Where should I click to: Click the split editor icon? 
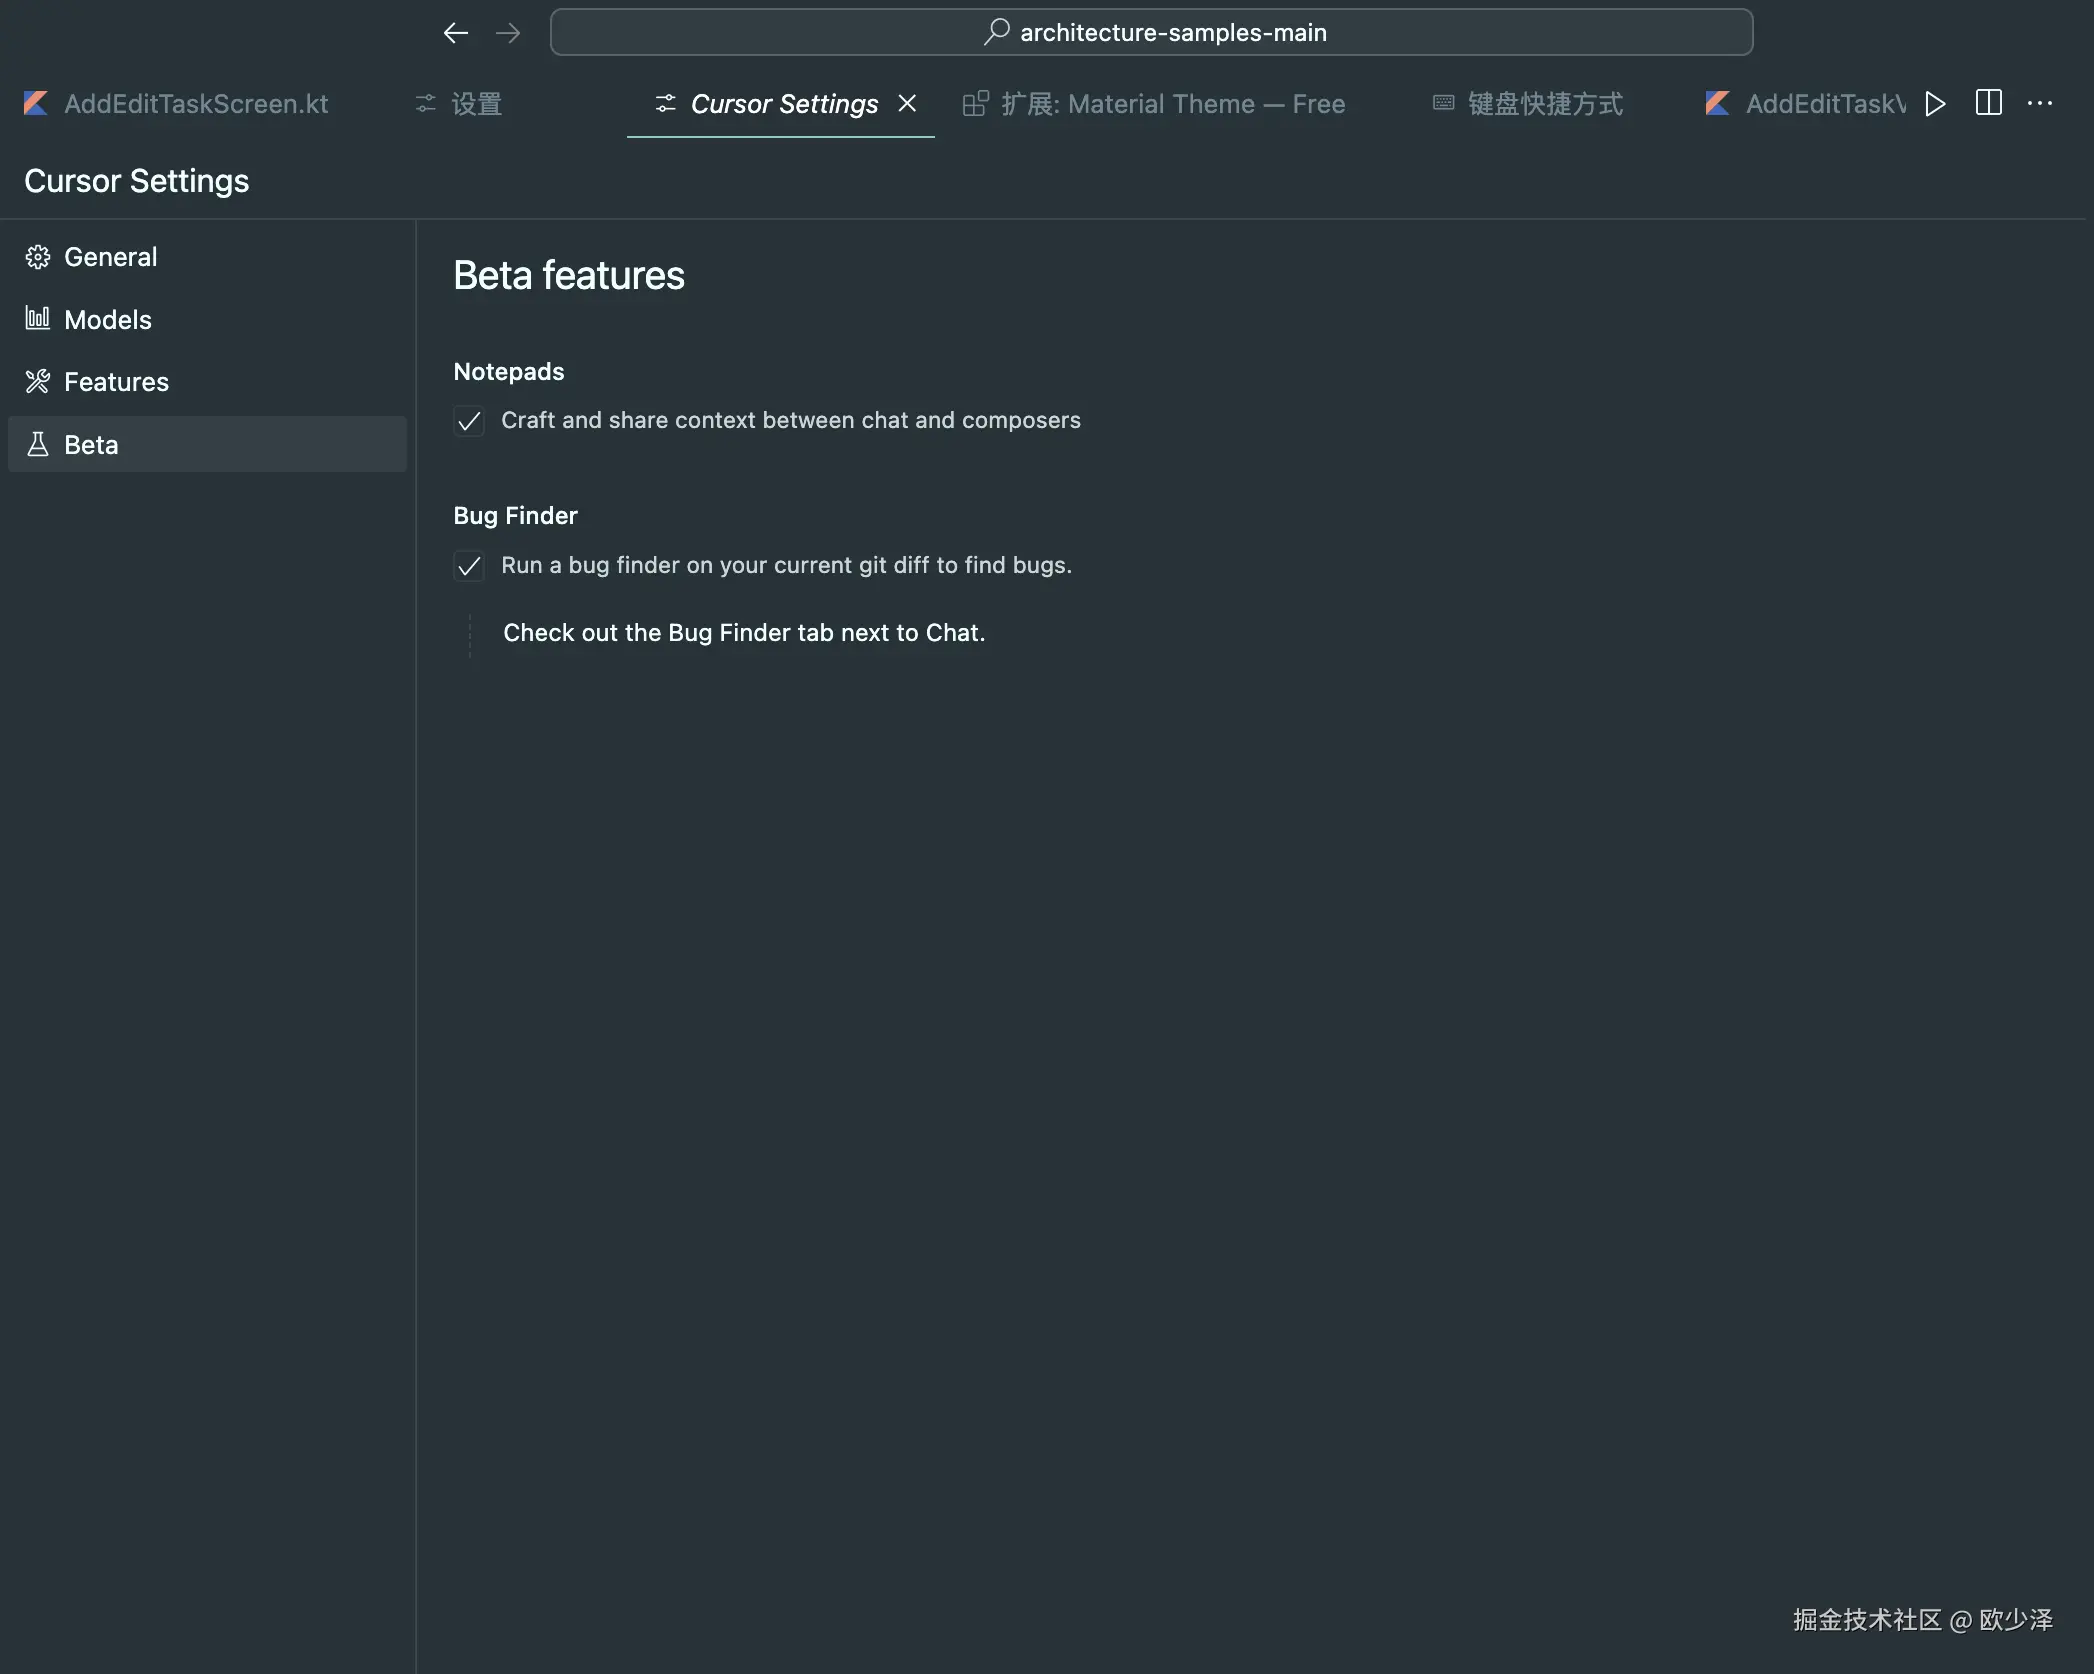point(1988,103)
